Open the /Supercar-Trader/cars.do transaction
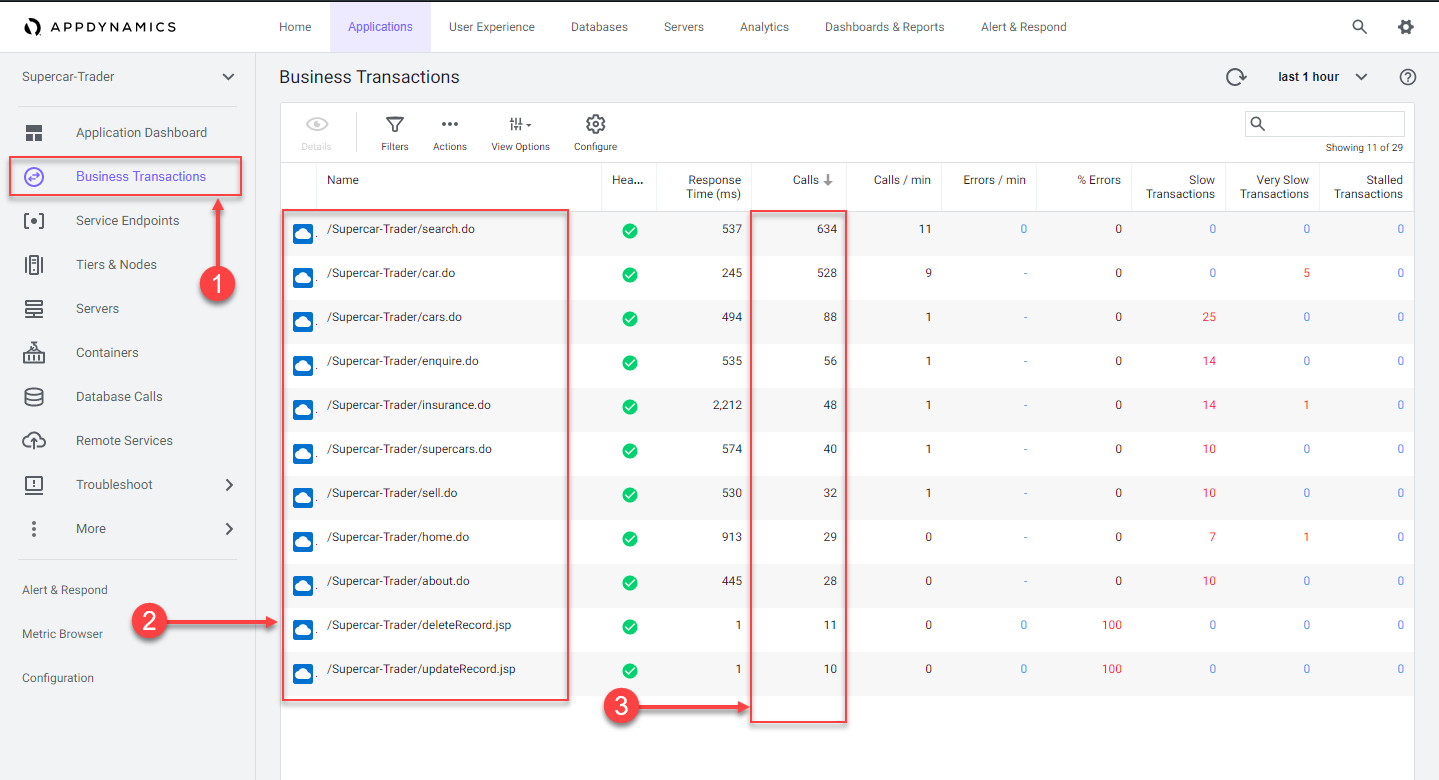This screenshot has height=780, width=1439. click(394, 317)
